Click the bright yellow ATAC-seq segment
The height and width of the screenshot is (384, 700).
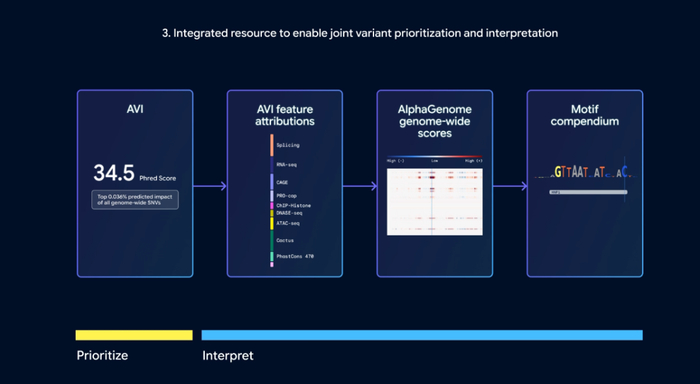pos(272,223)
